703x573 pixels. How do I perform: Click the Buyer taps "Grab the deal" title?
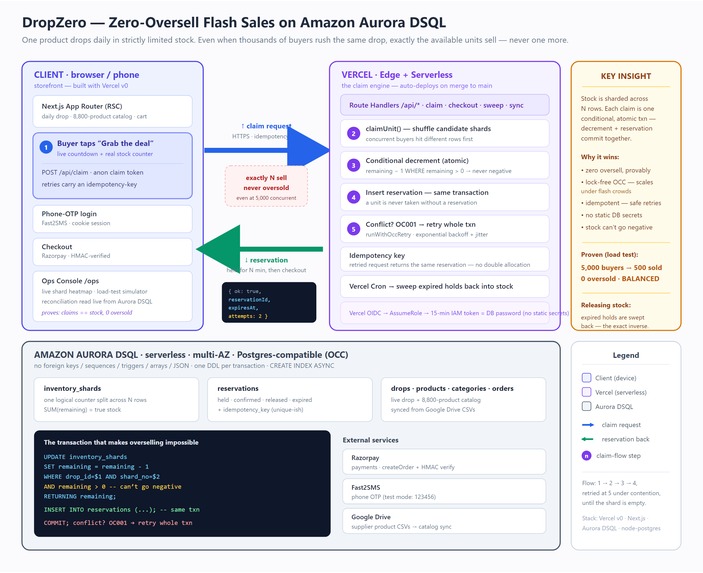105,143
